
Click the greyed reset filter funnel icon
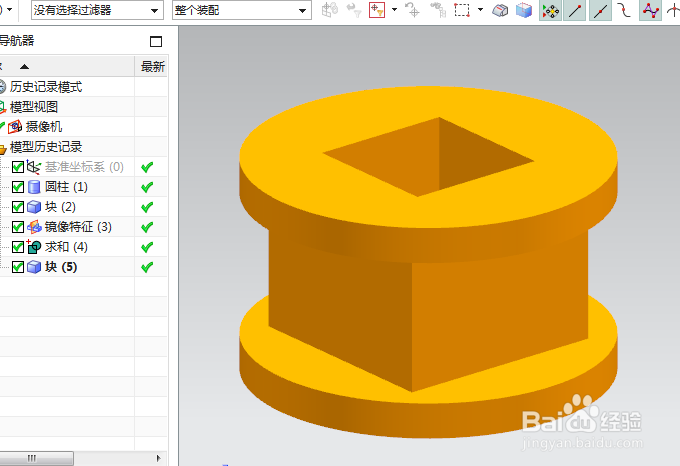coord(354,10)
